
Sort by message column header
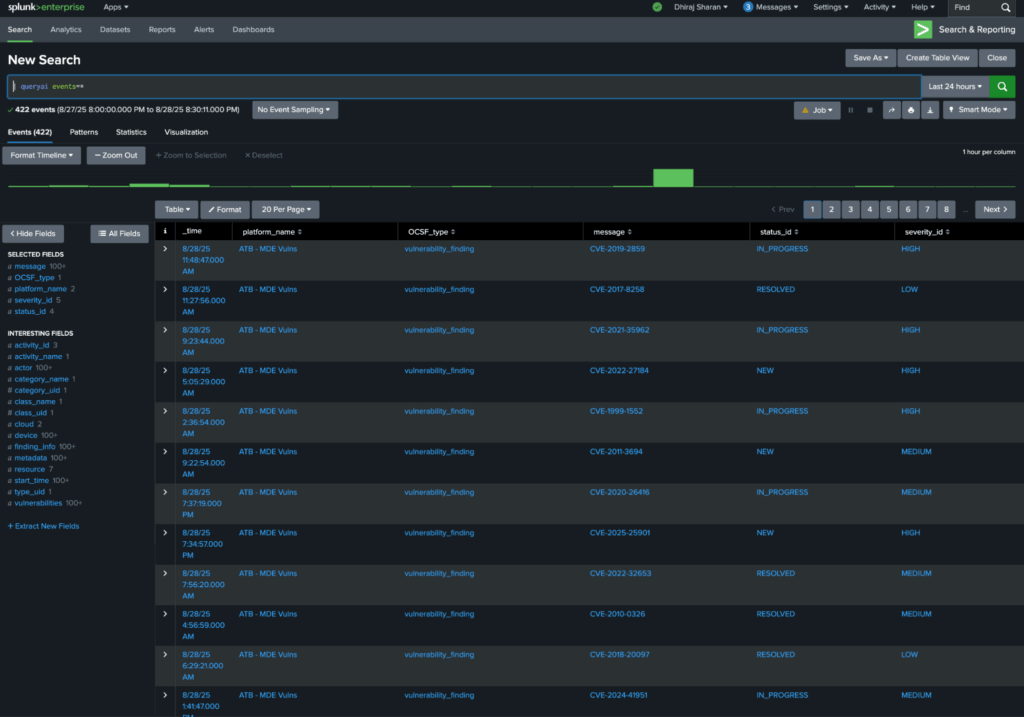[x=613, y=232]
